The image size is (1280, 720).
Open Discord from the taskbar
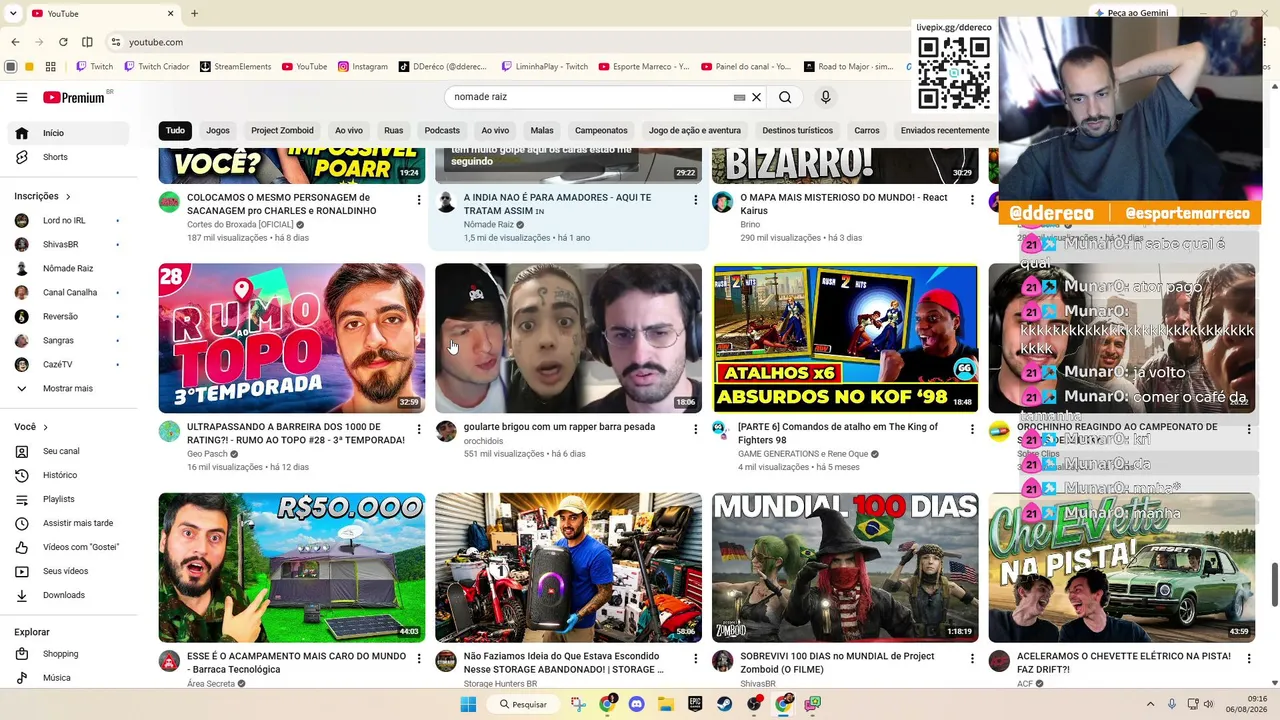(x=636, y=704)
